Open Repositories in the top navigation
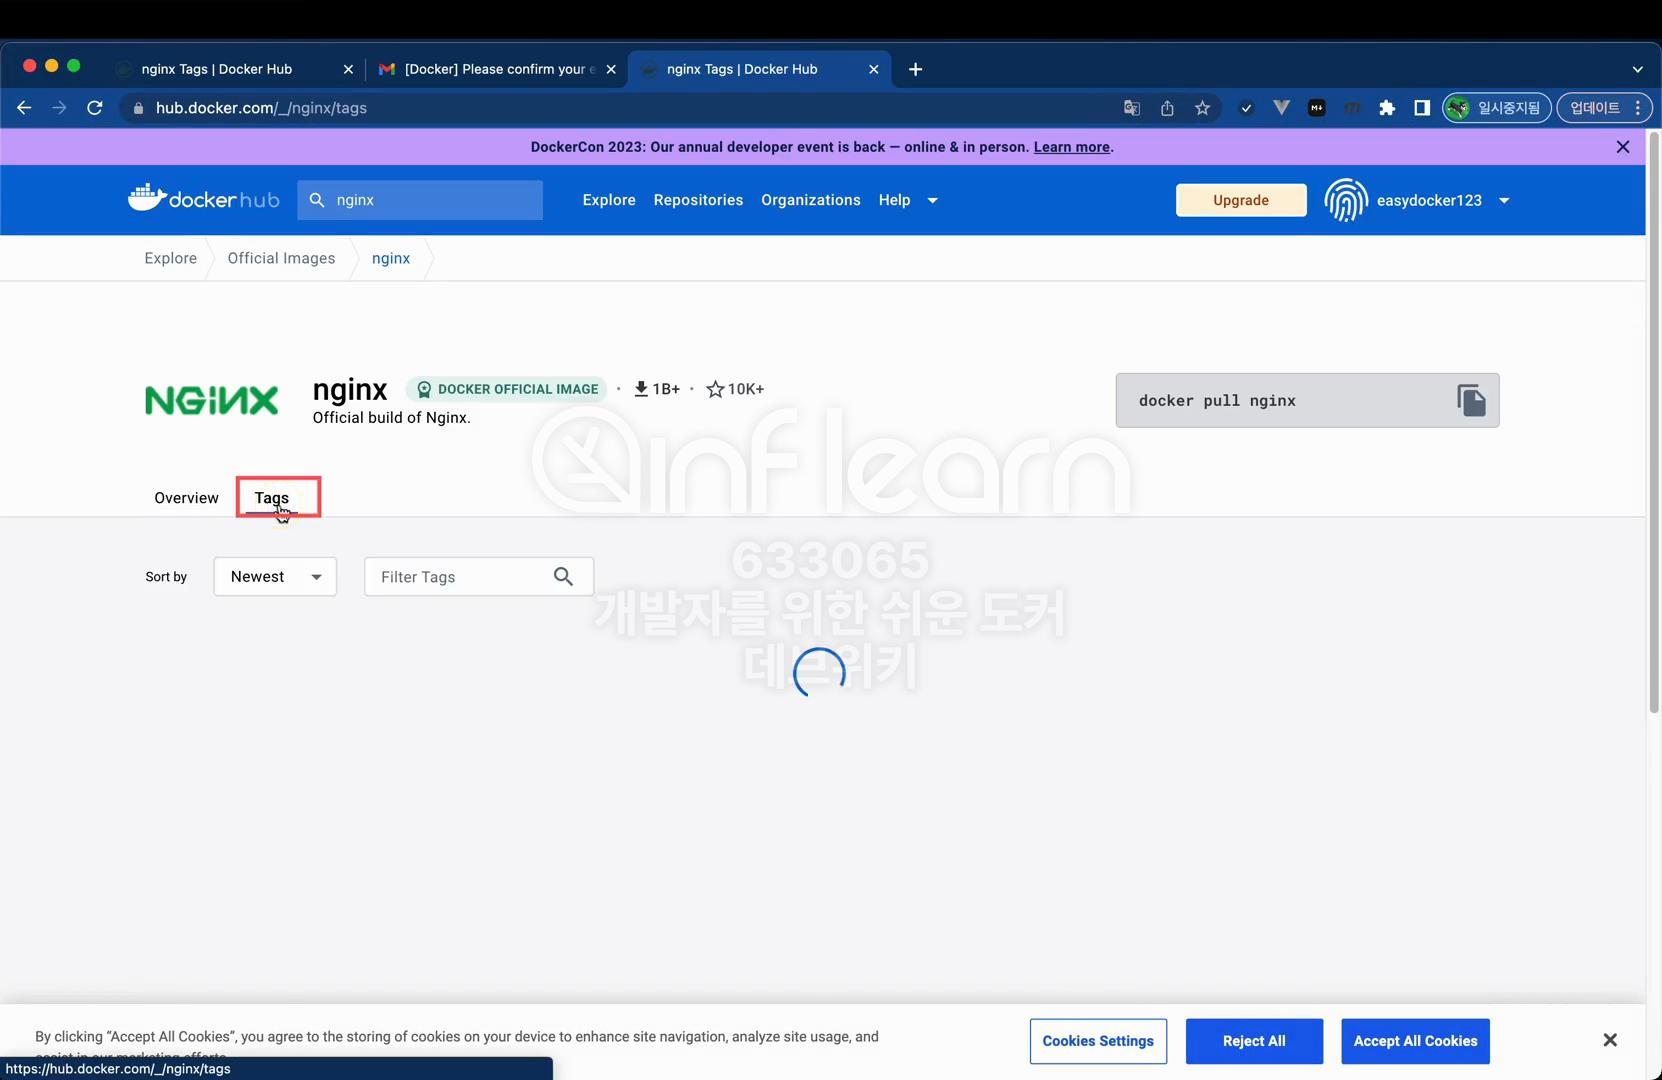 pos(698,200)
